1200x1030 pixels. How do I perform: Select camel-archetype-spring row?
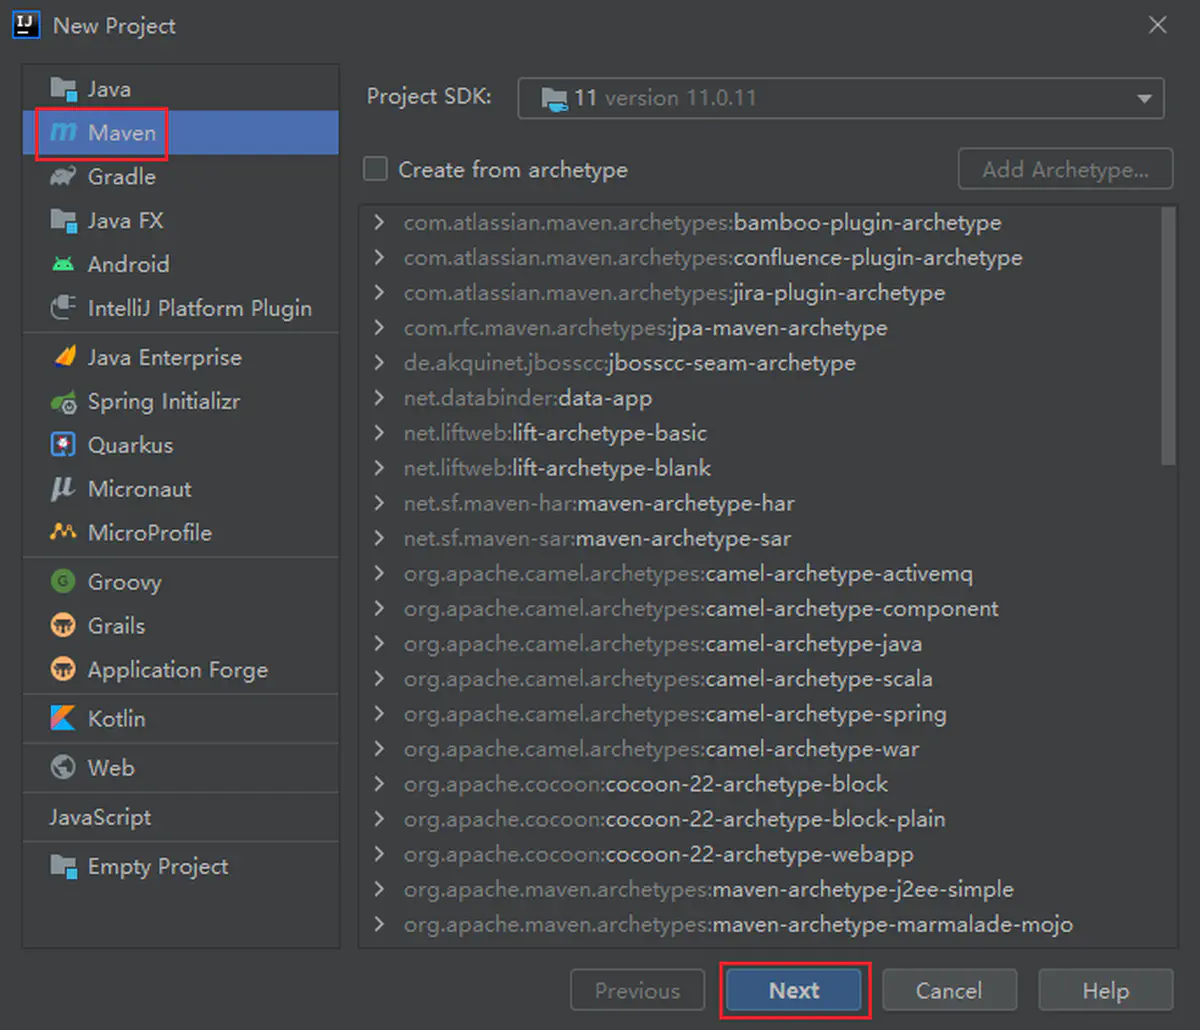[760, 714]
